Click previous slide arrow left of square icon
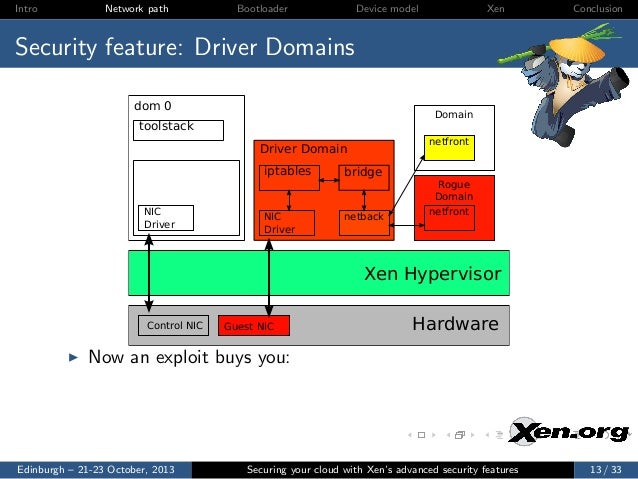638x479 pixels. [x=410, y=435]
